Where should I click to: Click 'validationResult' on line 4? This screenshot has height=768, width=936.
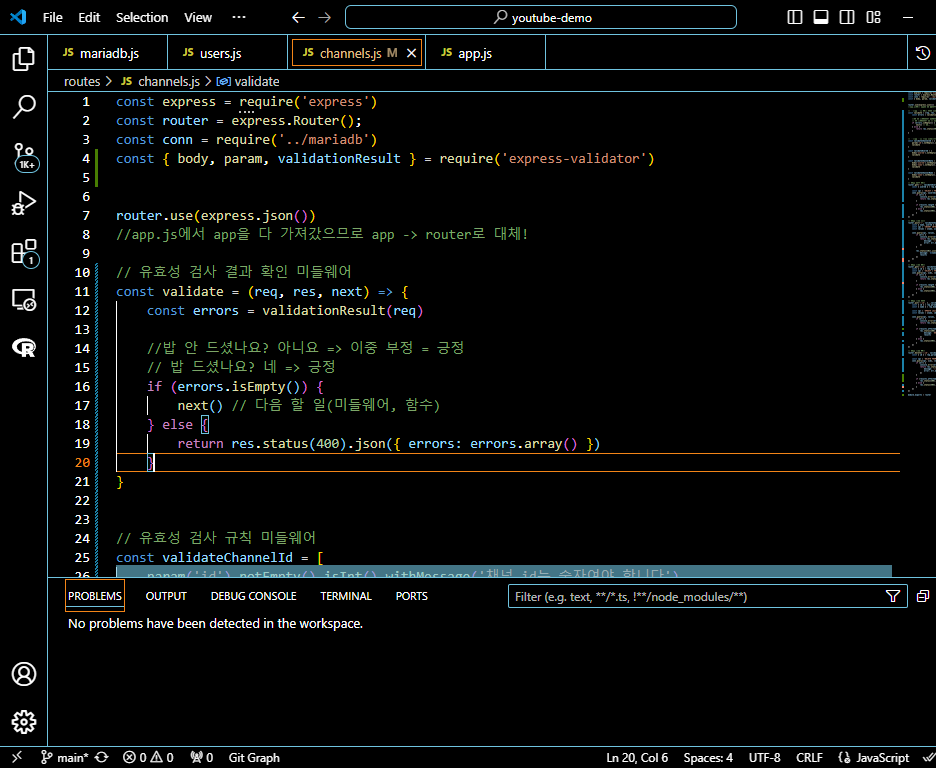click(339, 159)
